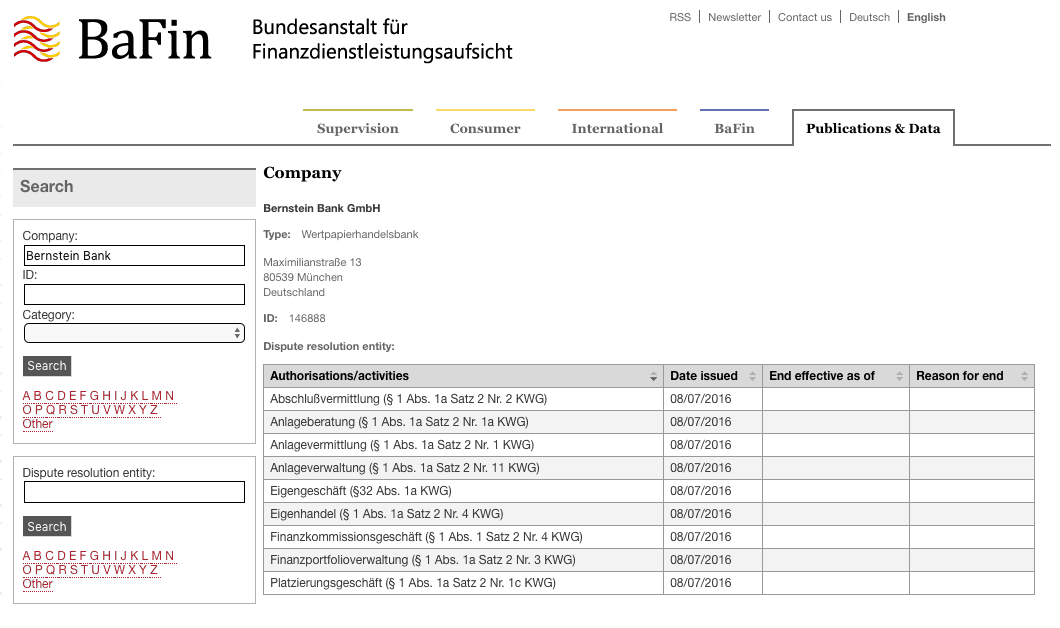Open the RSS link
Viewport: 1060px width, 628px height.
click(680, 18)
